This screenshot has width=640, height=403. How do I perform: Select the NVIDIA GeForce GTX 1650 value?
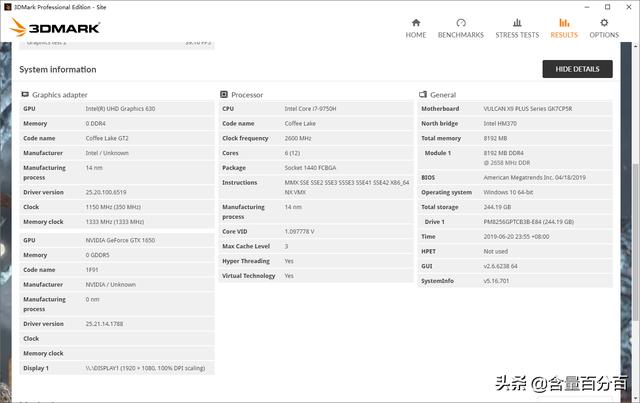(120, 240)
